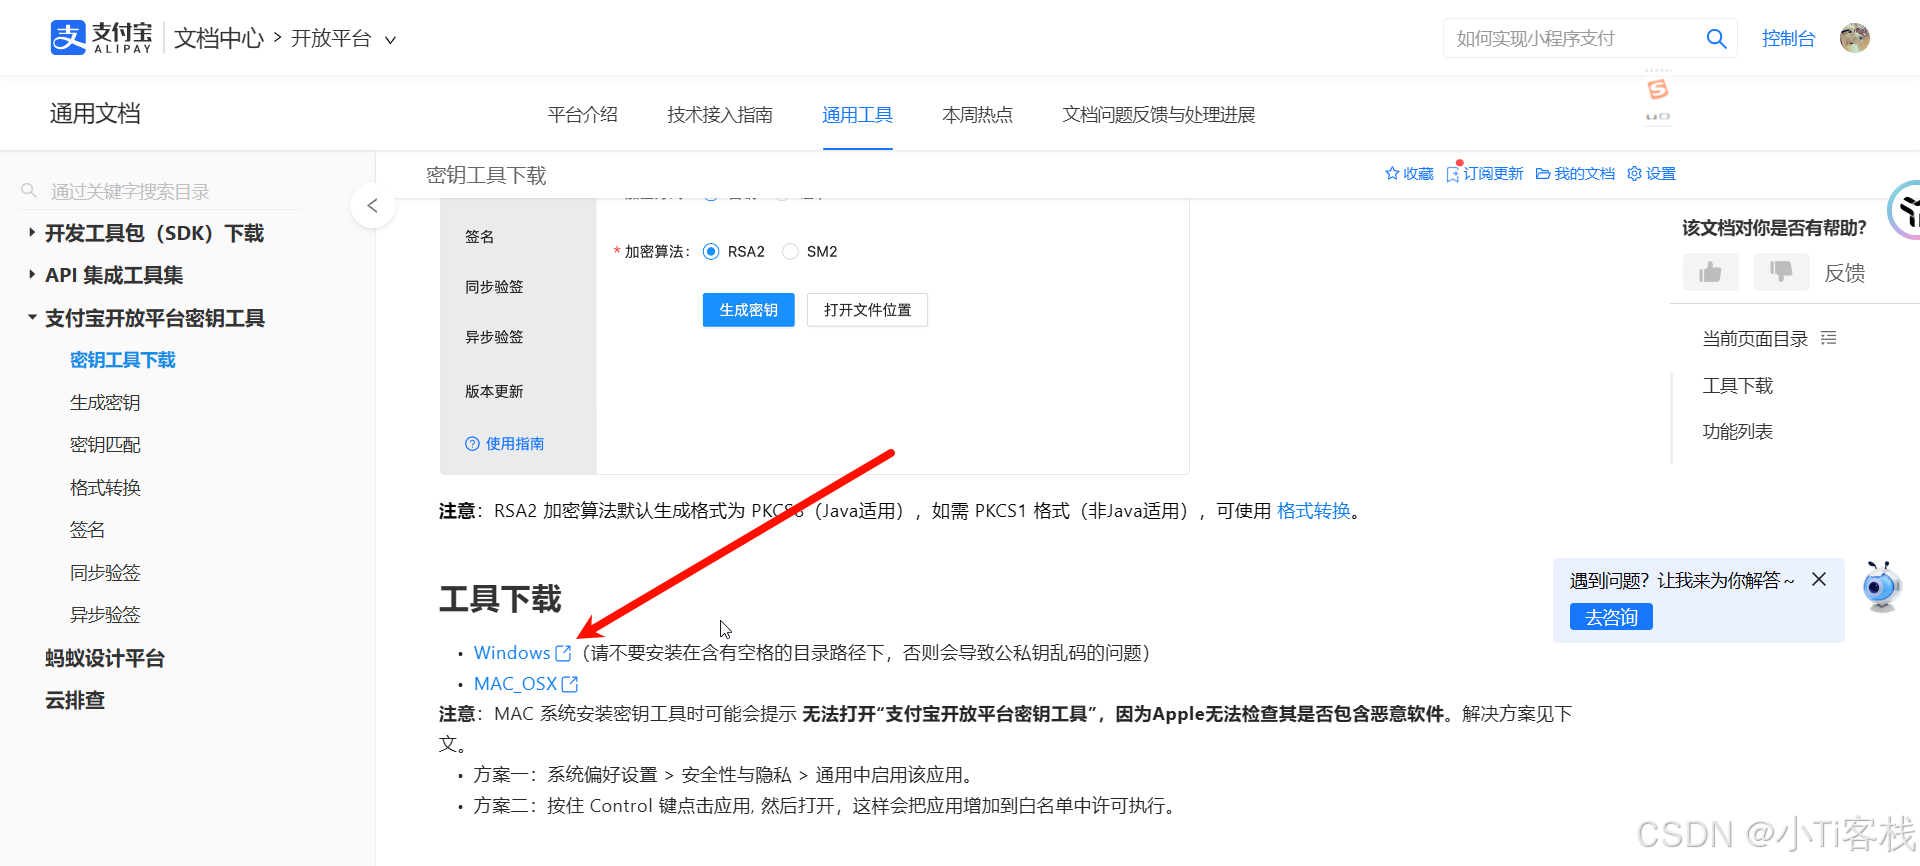Click the external link icon beside MAC_OSX
This screenshot has width=1920, height=866.
click(570, 684)
